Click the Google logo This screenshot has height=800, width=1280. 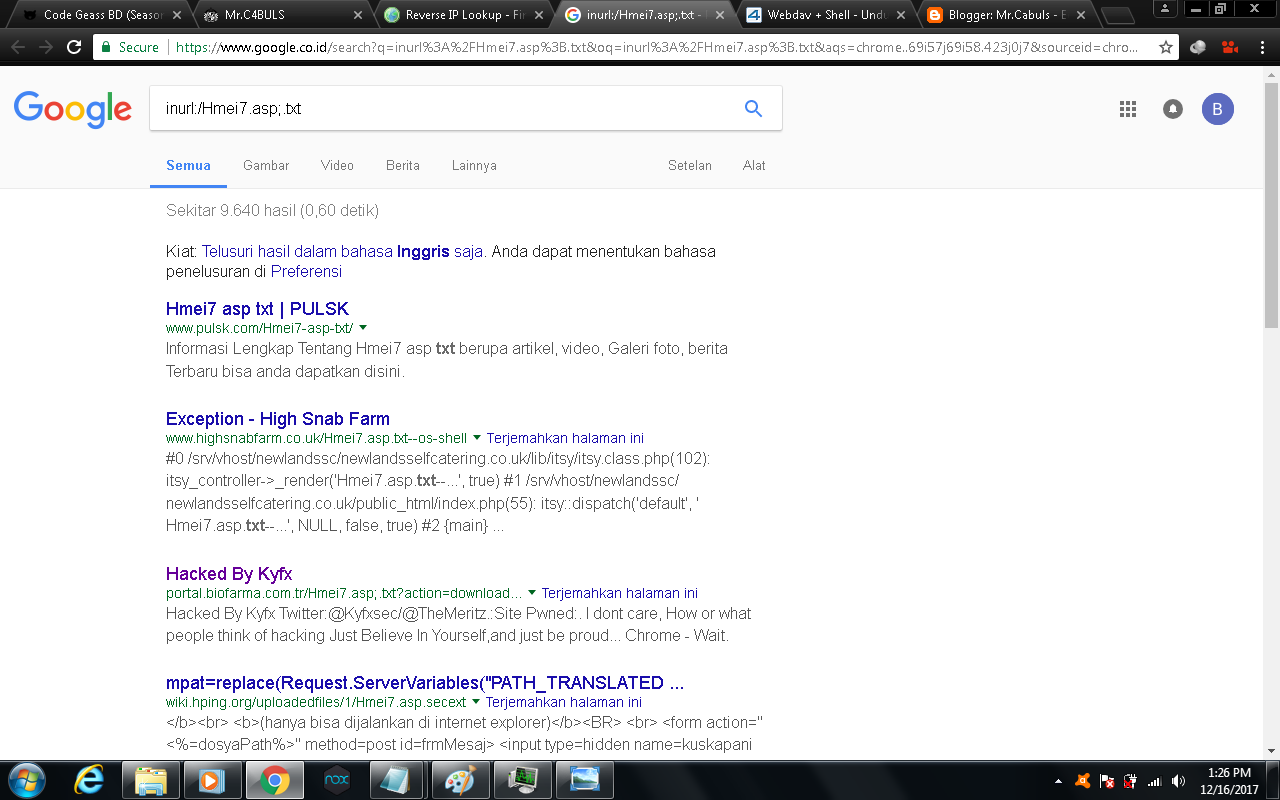click(x=73, y=108)
